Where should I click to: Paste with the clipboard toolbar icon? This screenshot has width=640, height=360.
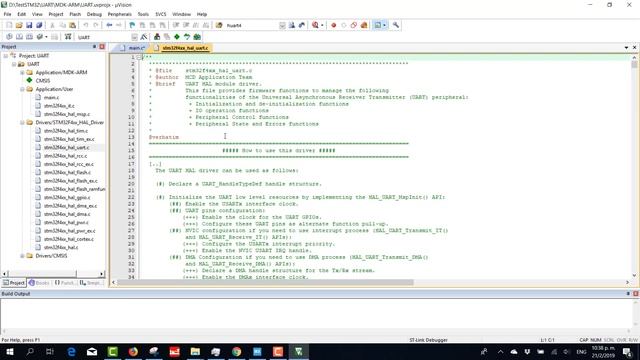coord(72,25)
